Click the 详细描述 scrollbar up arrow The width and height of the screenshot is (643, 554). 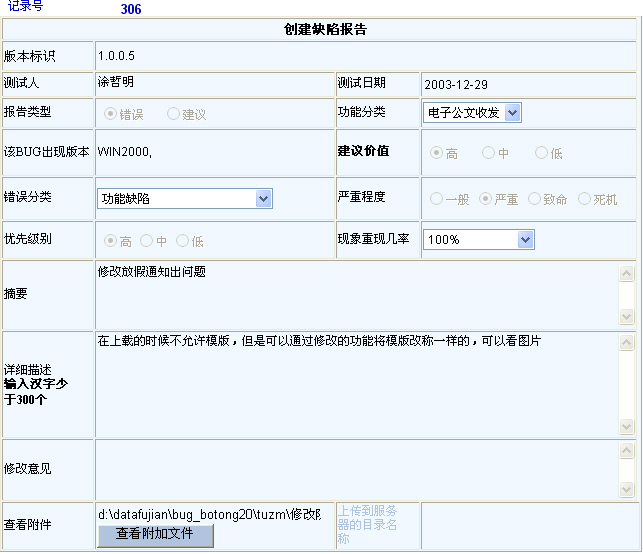pos(626,342)
